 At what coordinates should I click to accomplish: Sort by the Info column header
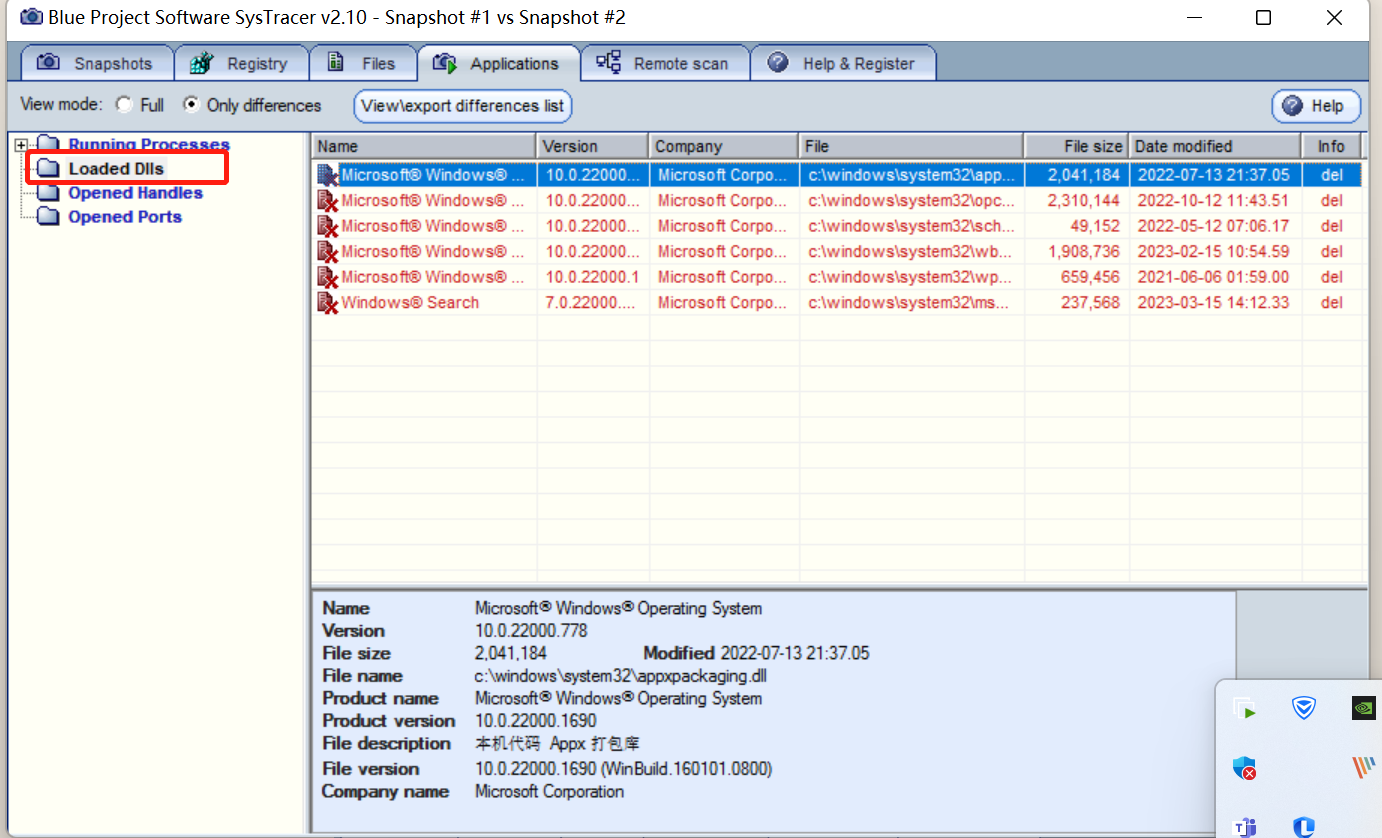(x=1332, y=146)
